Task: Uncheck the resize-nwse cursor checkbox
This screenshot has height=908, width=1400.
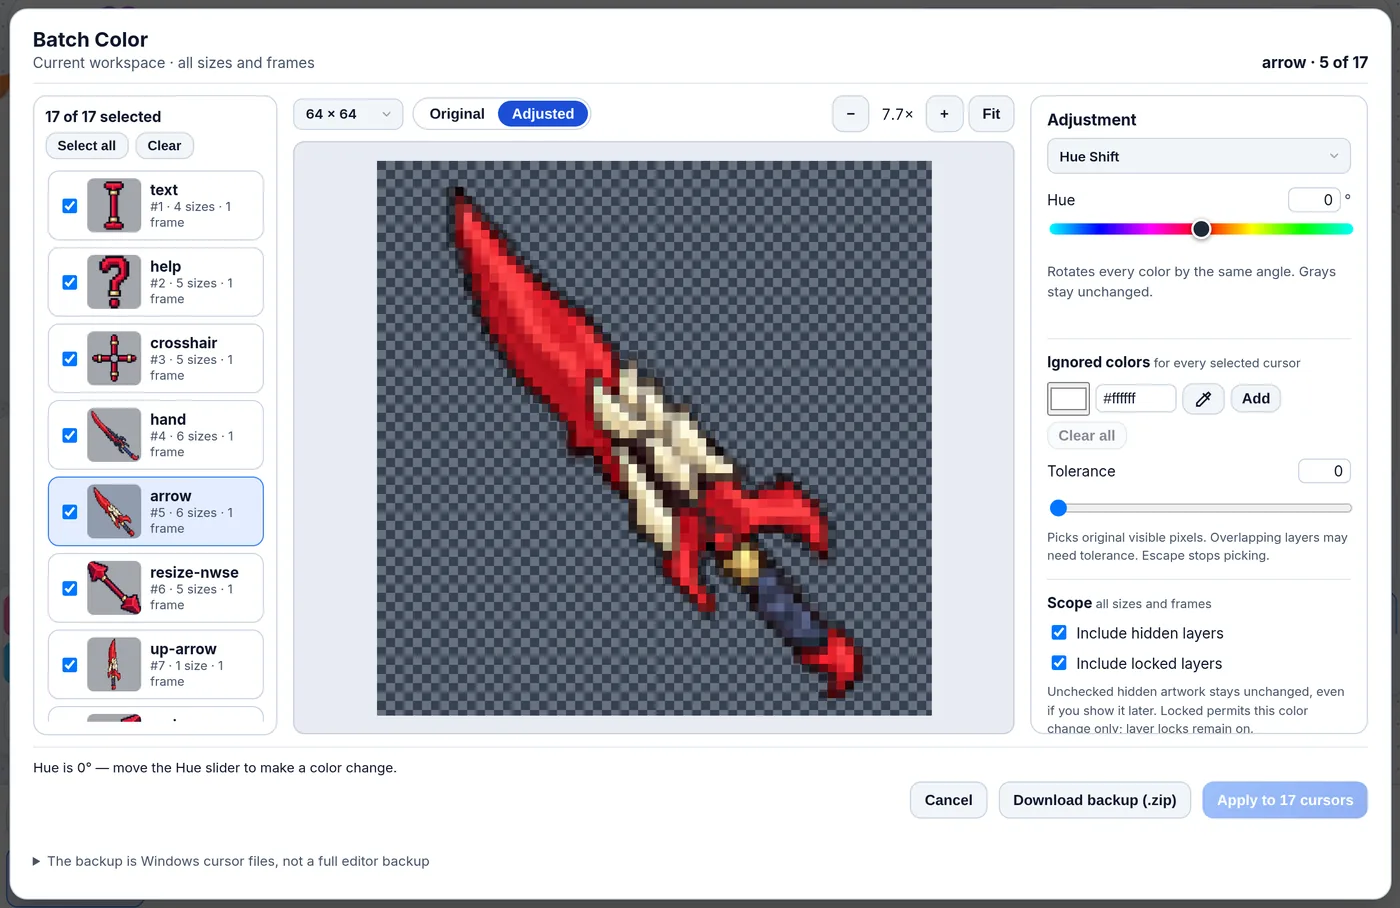Action: [x=70, y=588]
